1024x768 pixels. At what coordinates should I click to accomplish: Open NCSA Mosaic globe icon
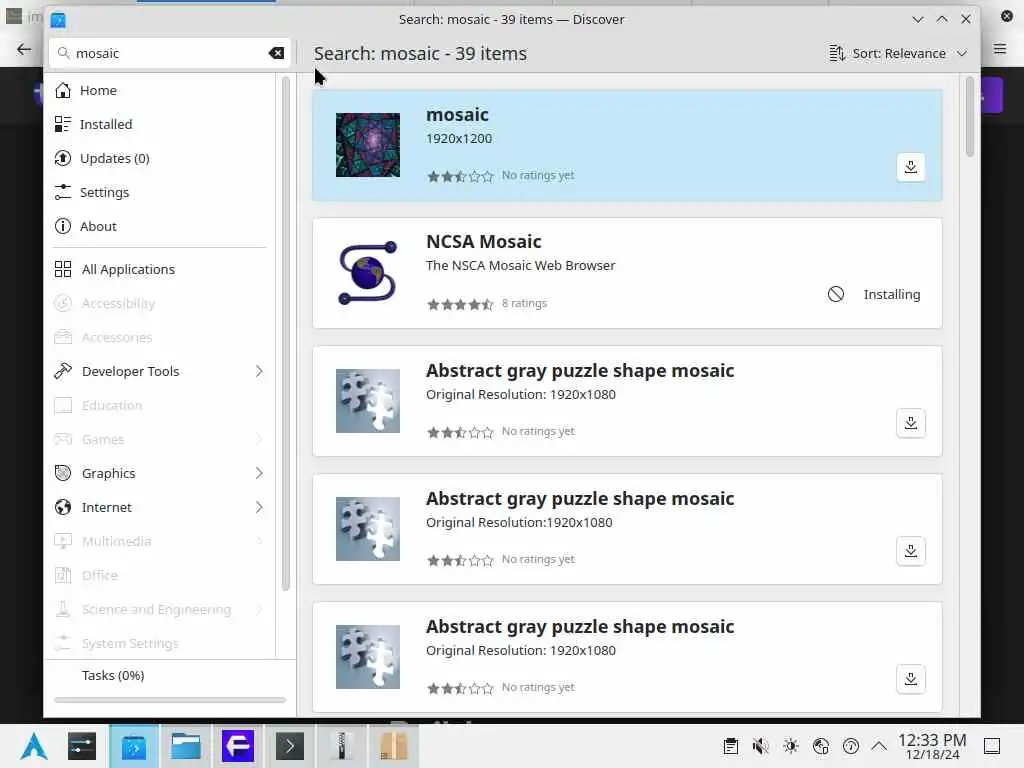point(368,273)
